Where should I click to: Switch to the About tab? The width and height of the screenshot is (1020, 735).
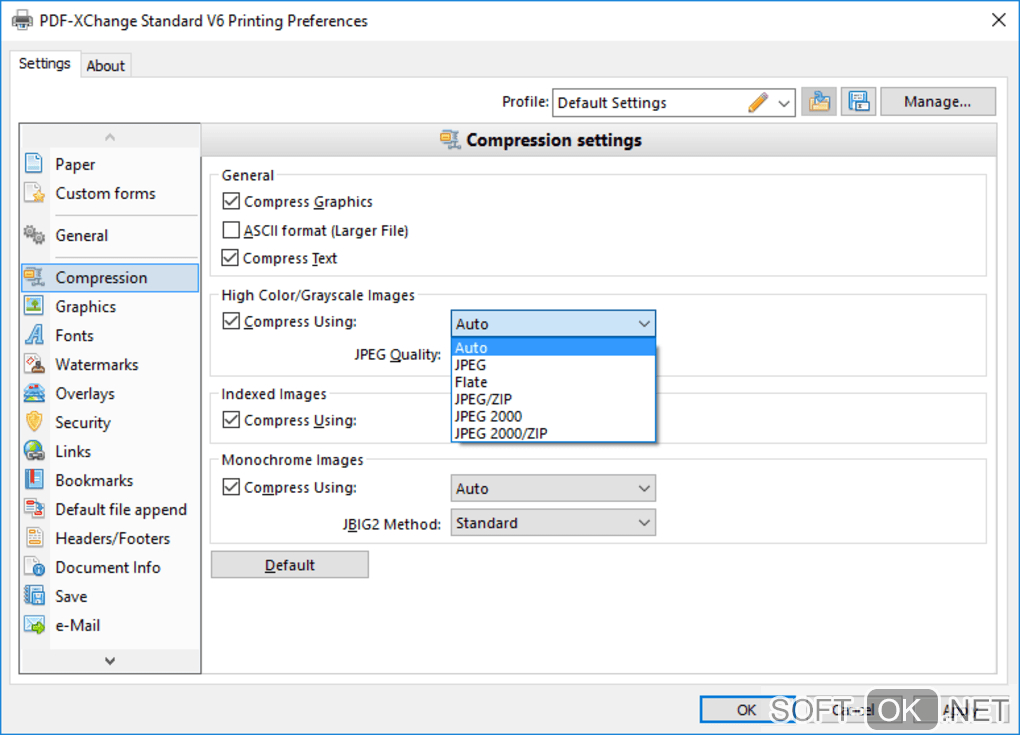point(105,66)
